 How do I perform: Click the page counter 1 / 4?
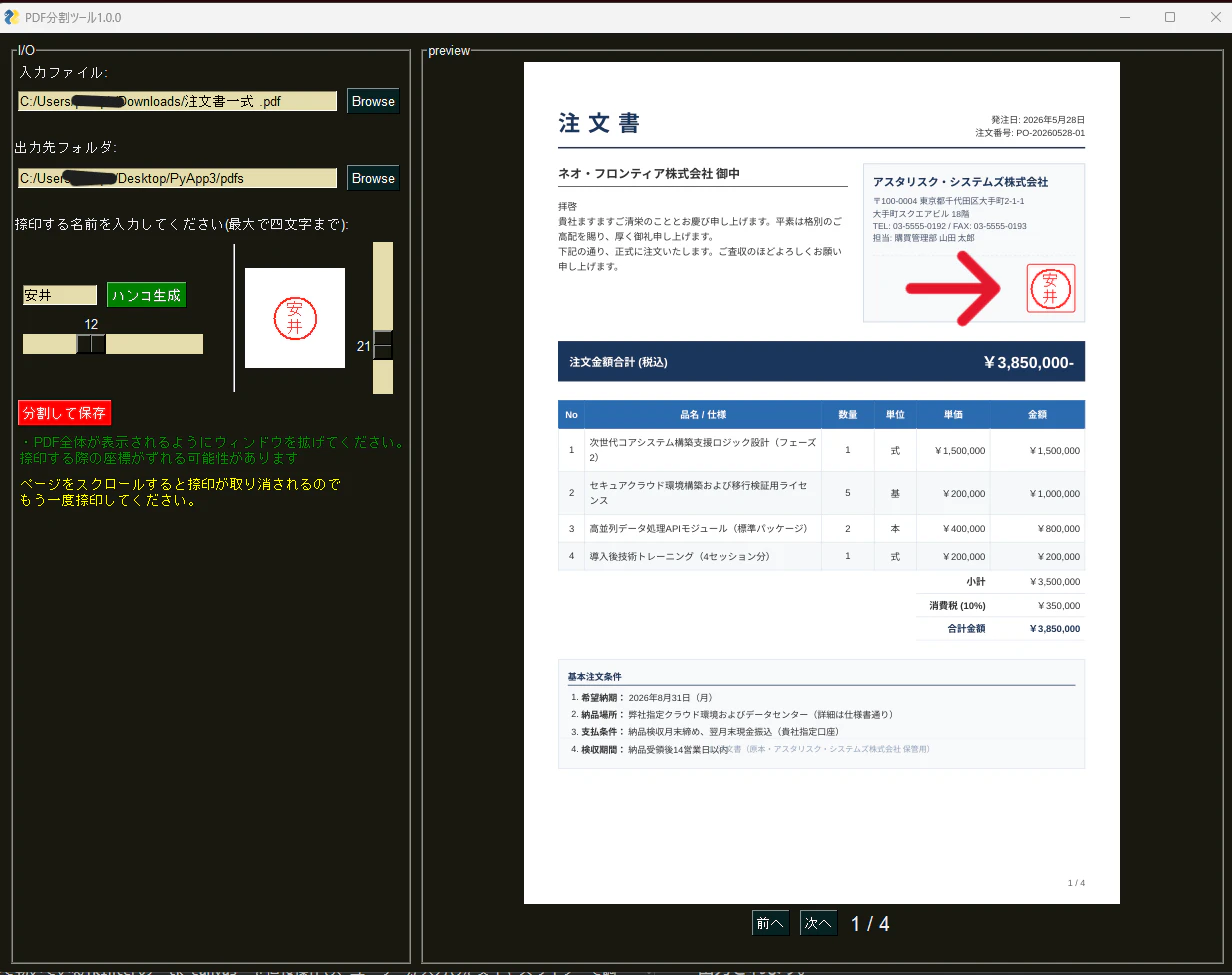tap(870, 923)
